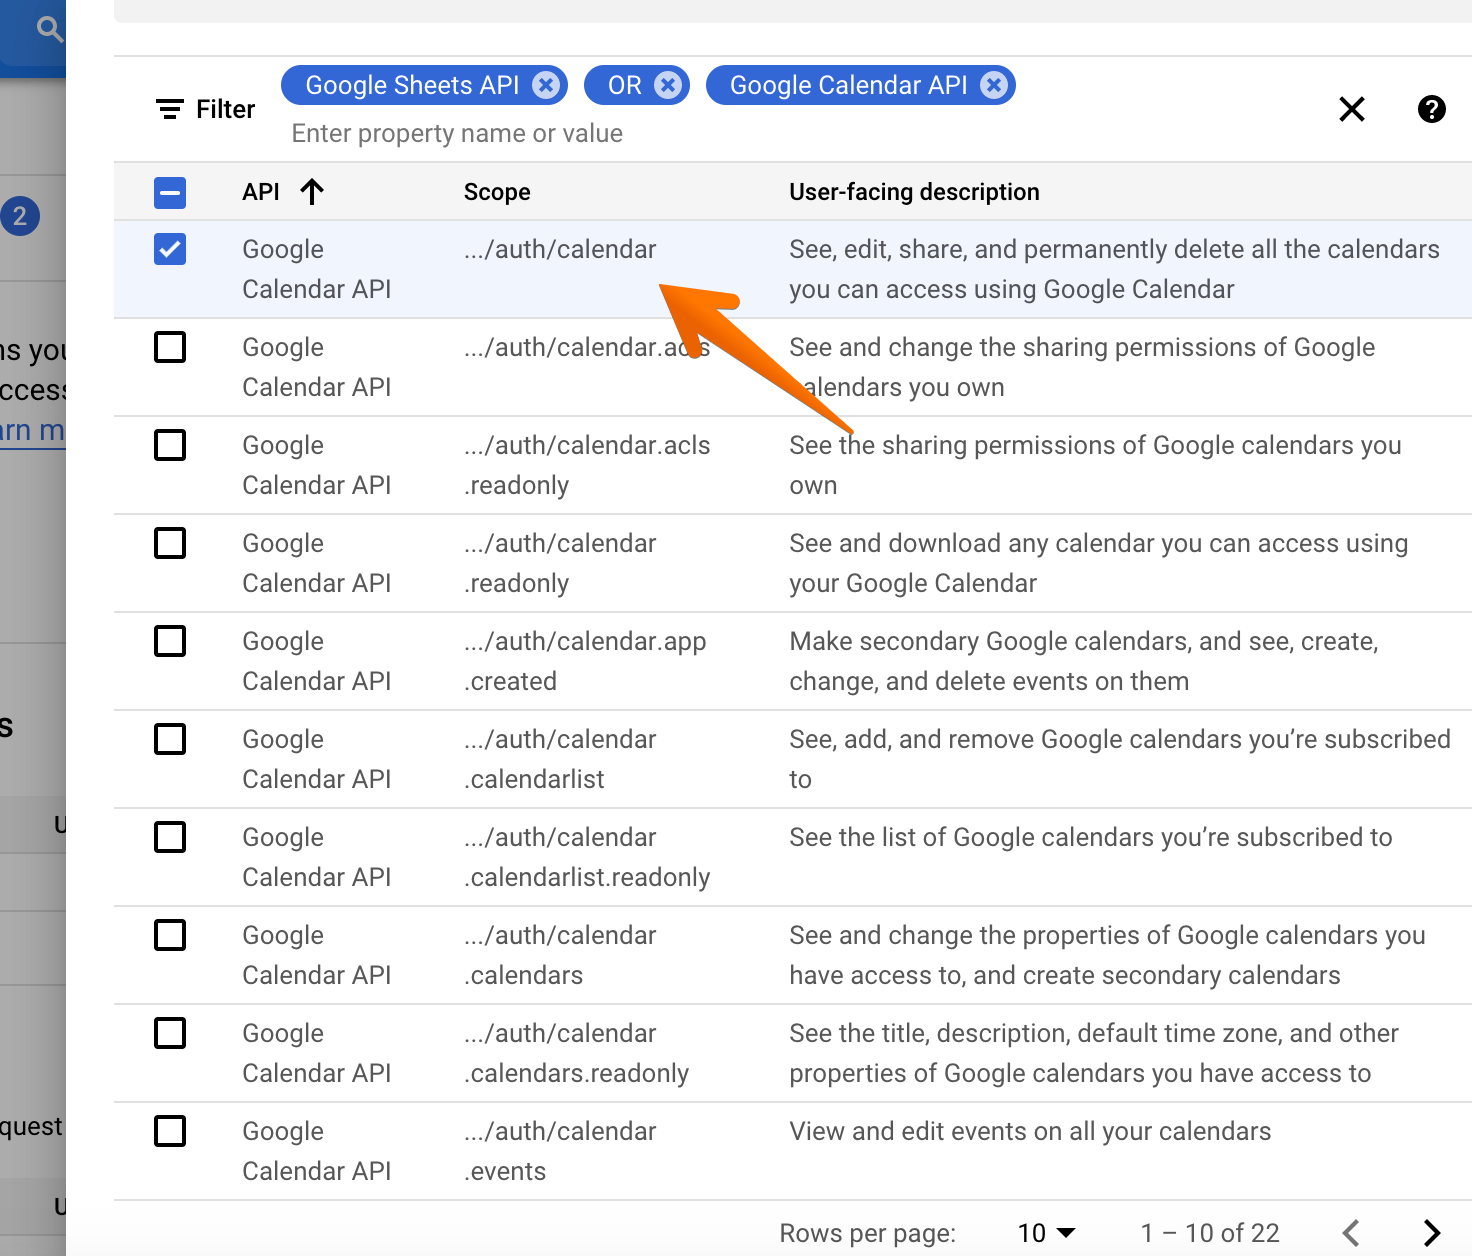Go to the next page of scopes
This screenshot has height=1256, width=1472.
1431,1233
